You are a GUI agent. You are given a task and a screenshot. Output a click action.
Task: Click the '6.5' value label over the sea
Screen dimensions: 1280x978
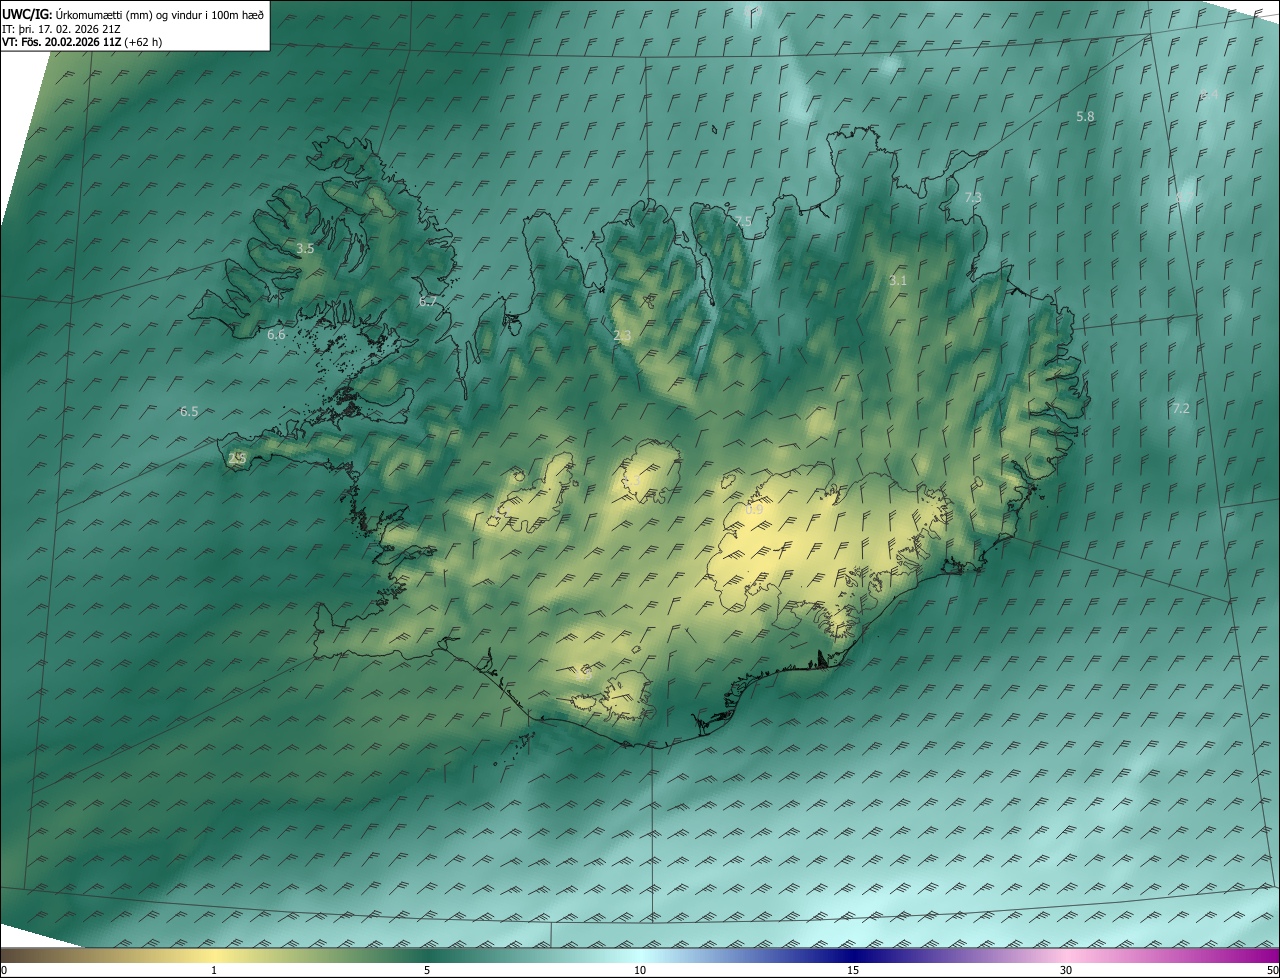(x=188, y=411)
